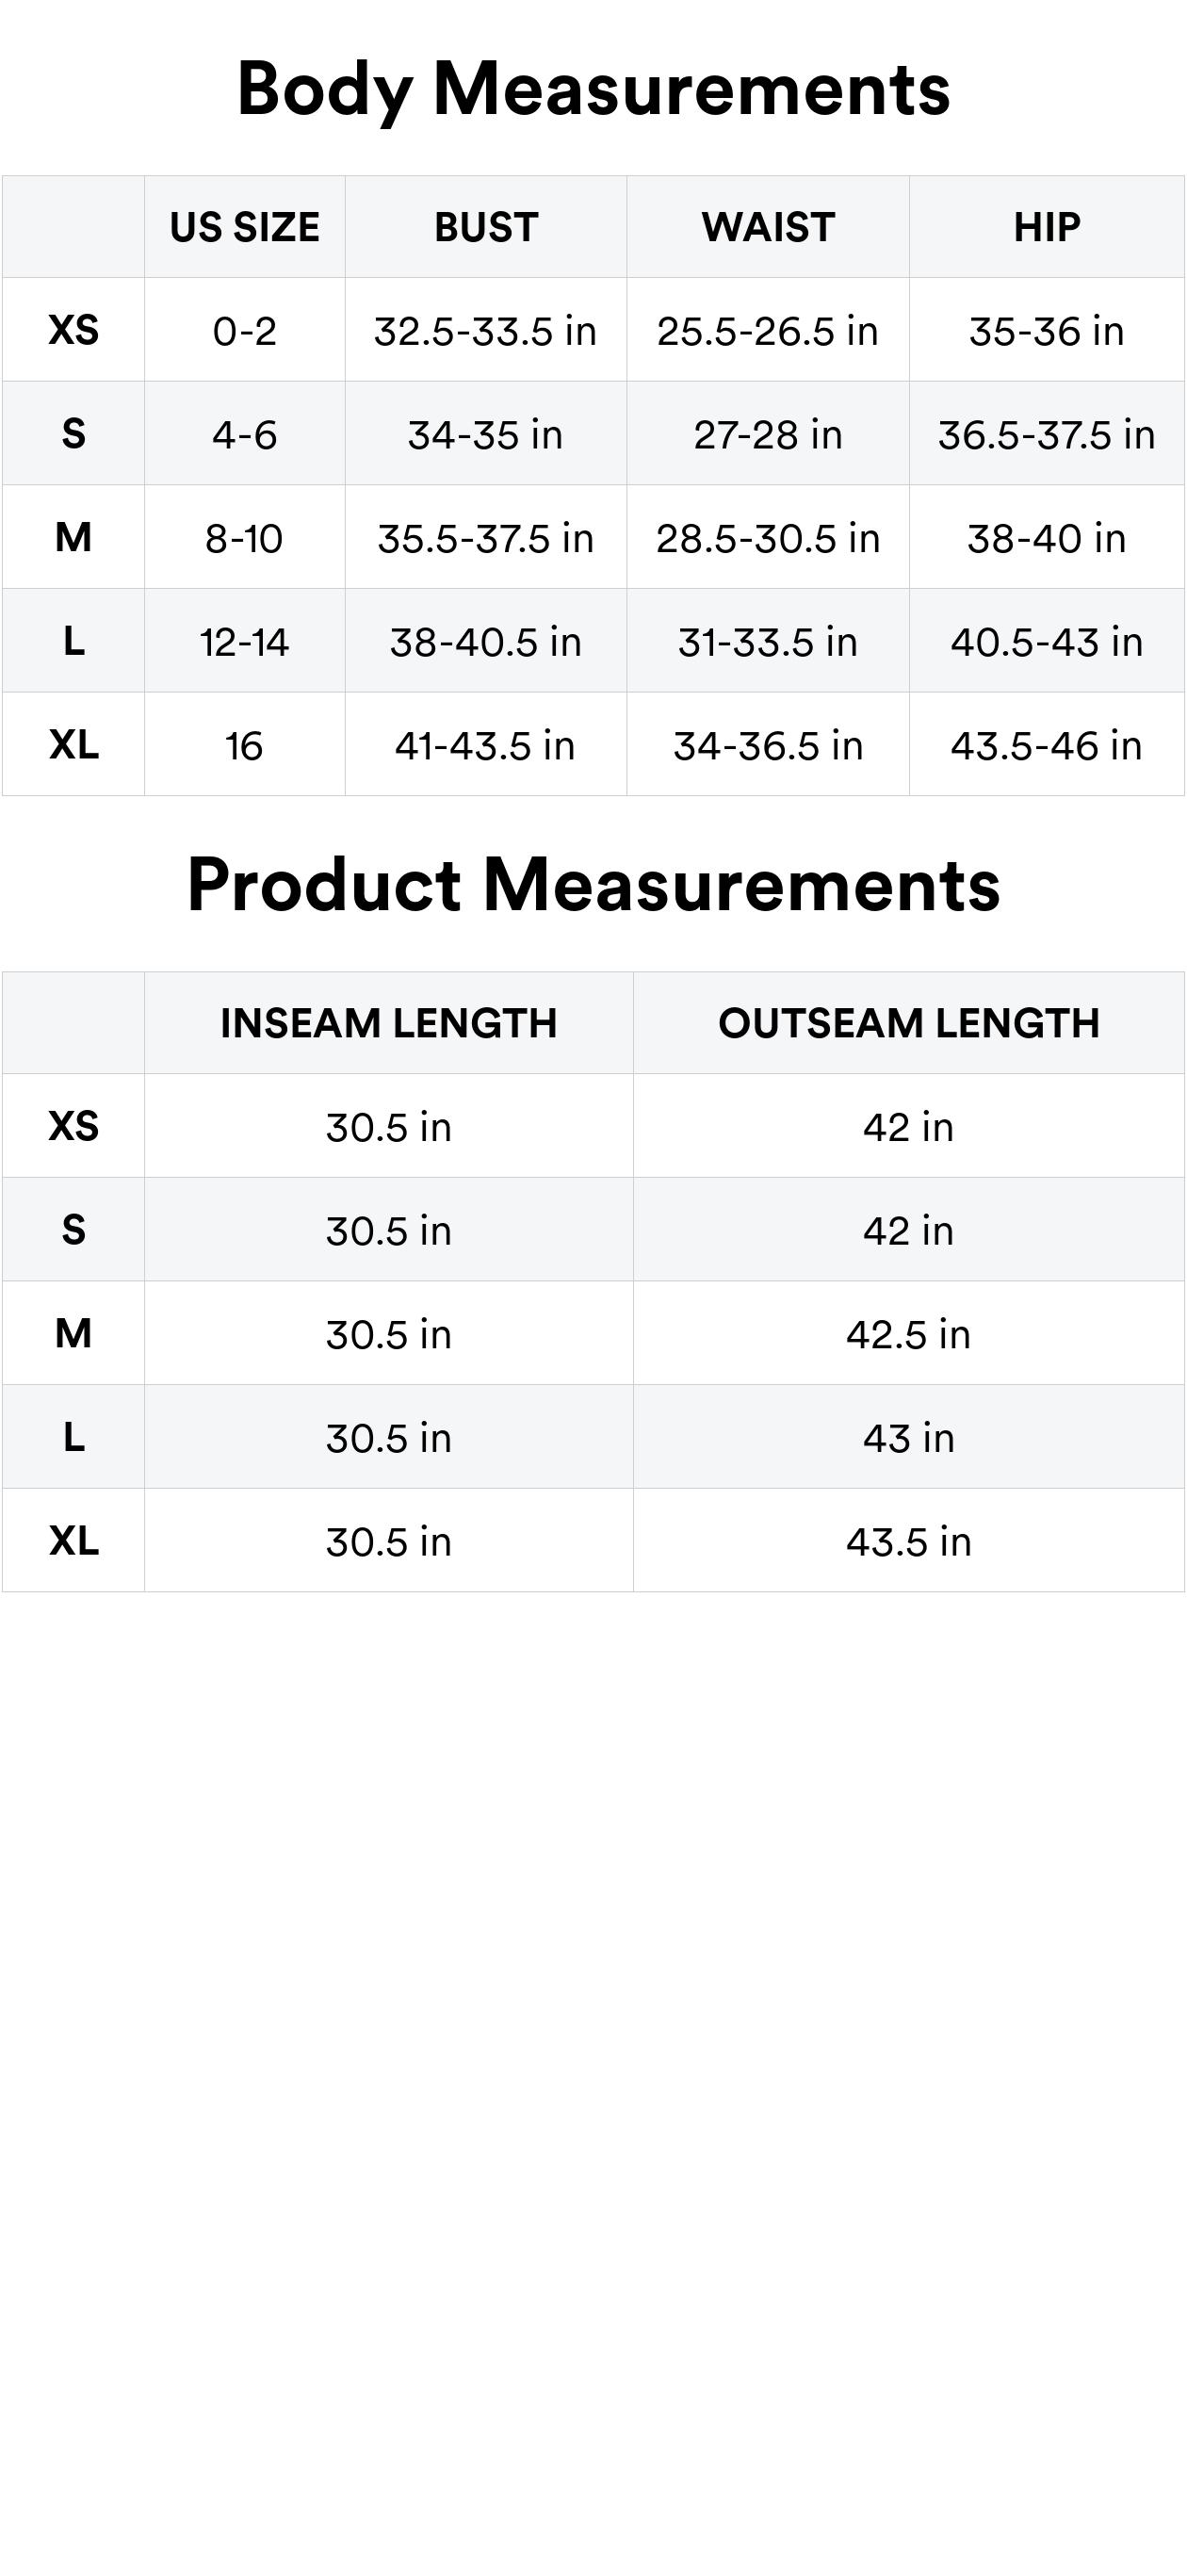Viewport: 1187px width, 2576px height.
Task: Select the US SIZE column header
Action: 244,228
